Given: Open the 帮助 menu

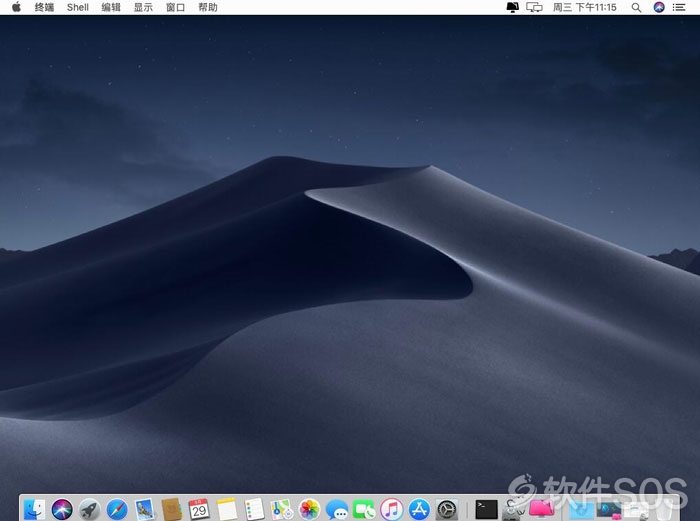Looking at the screenshot, I should [x=208, y=7].
